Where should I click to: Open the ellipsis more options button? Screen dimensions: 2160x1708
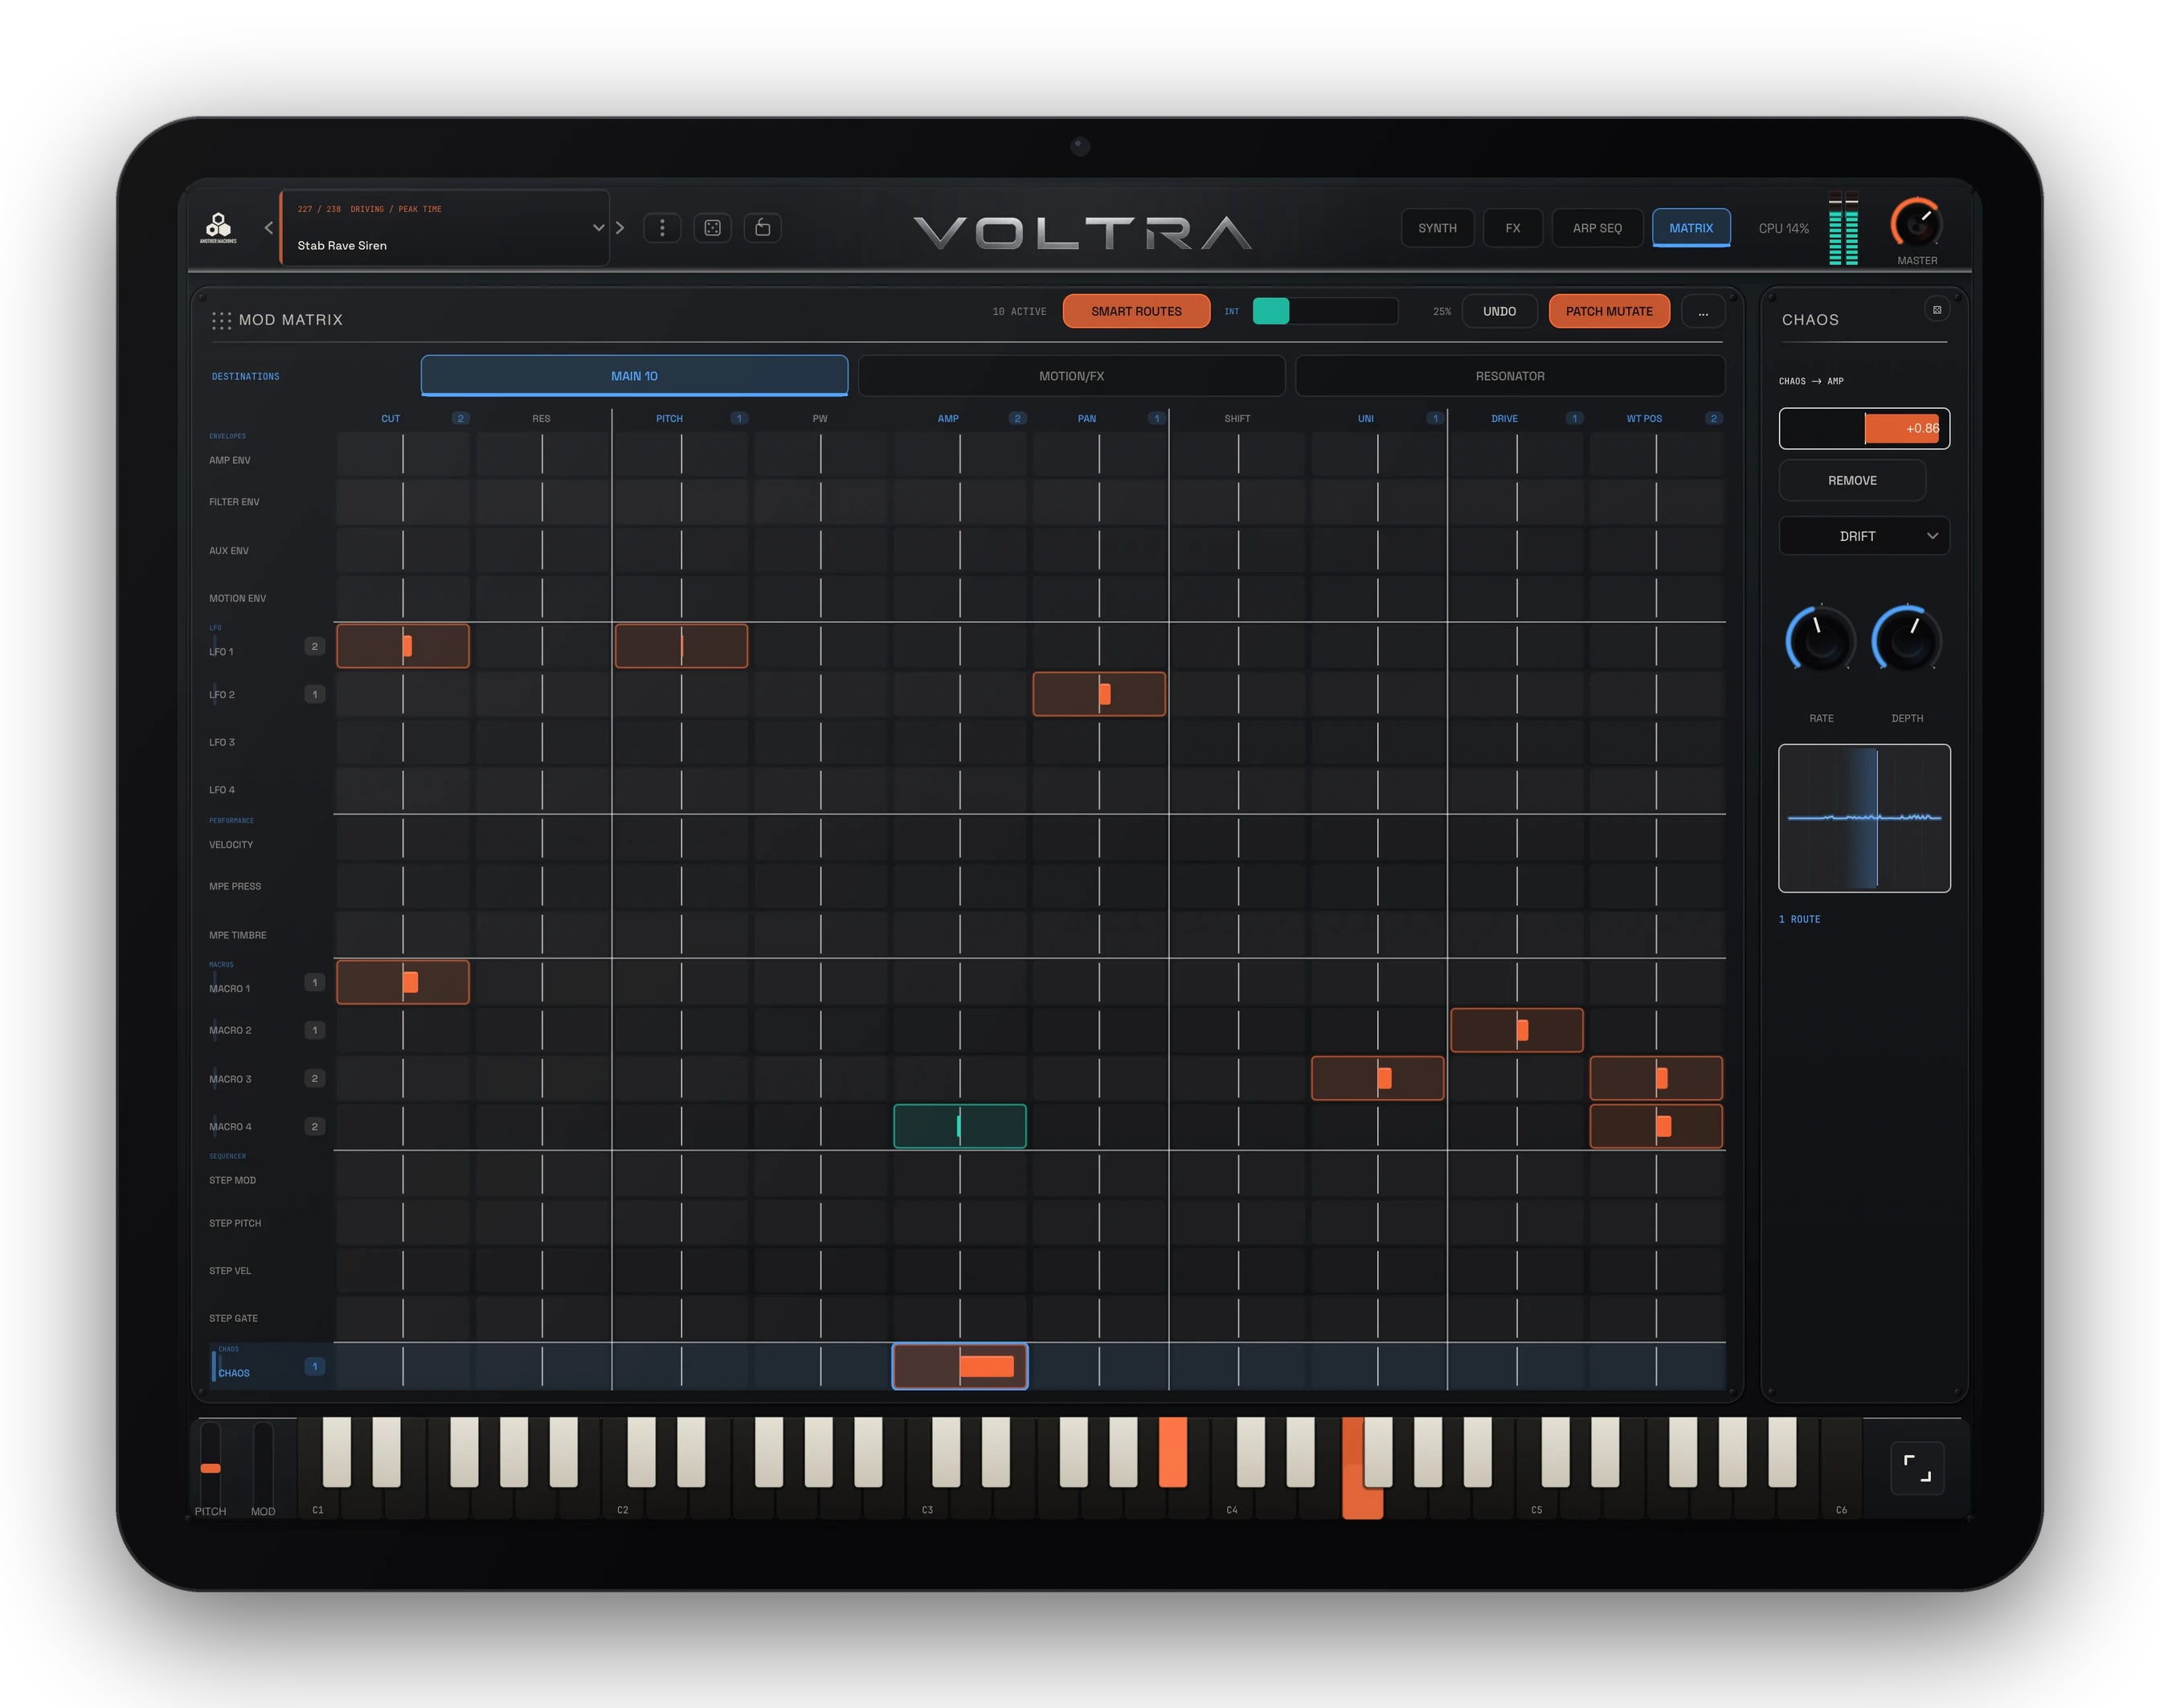click(x=1703, y=311)
